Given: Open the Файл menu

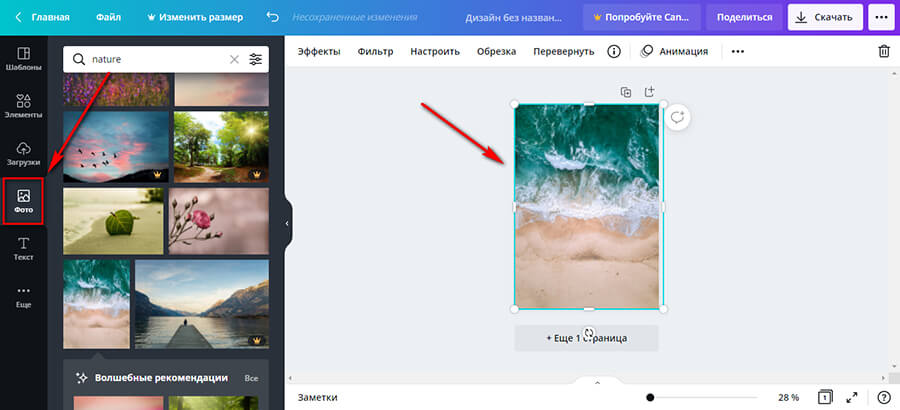Looking at the screenshot, I should pyautogui.click(x=108, y=17).
